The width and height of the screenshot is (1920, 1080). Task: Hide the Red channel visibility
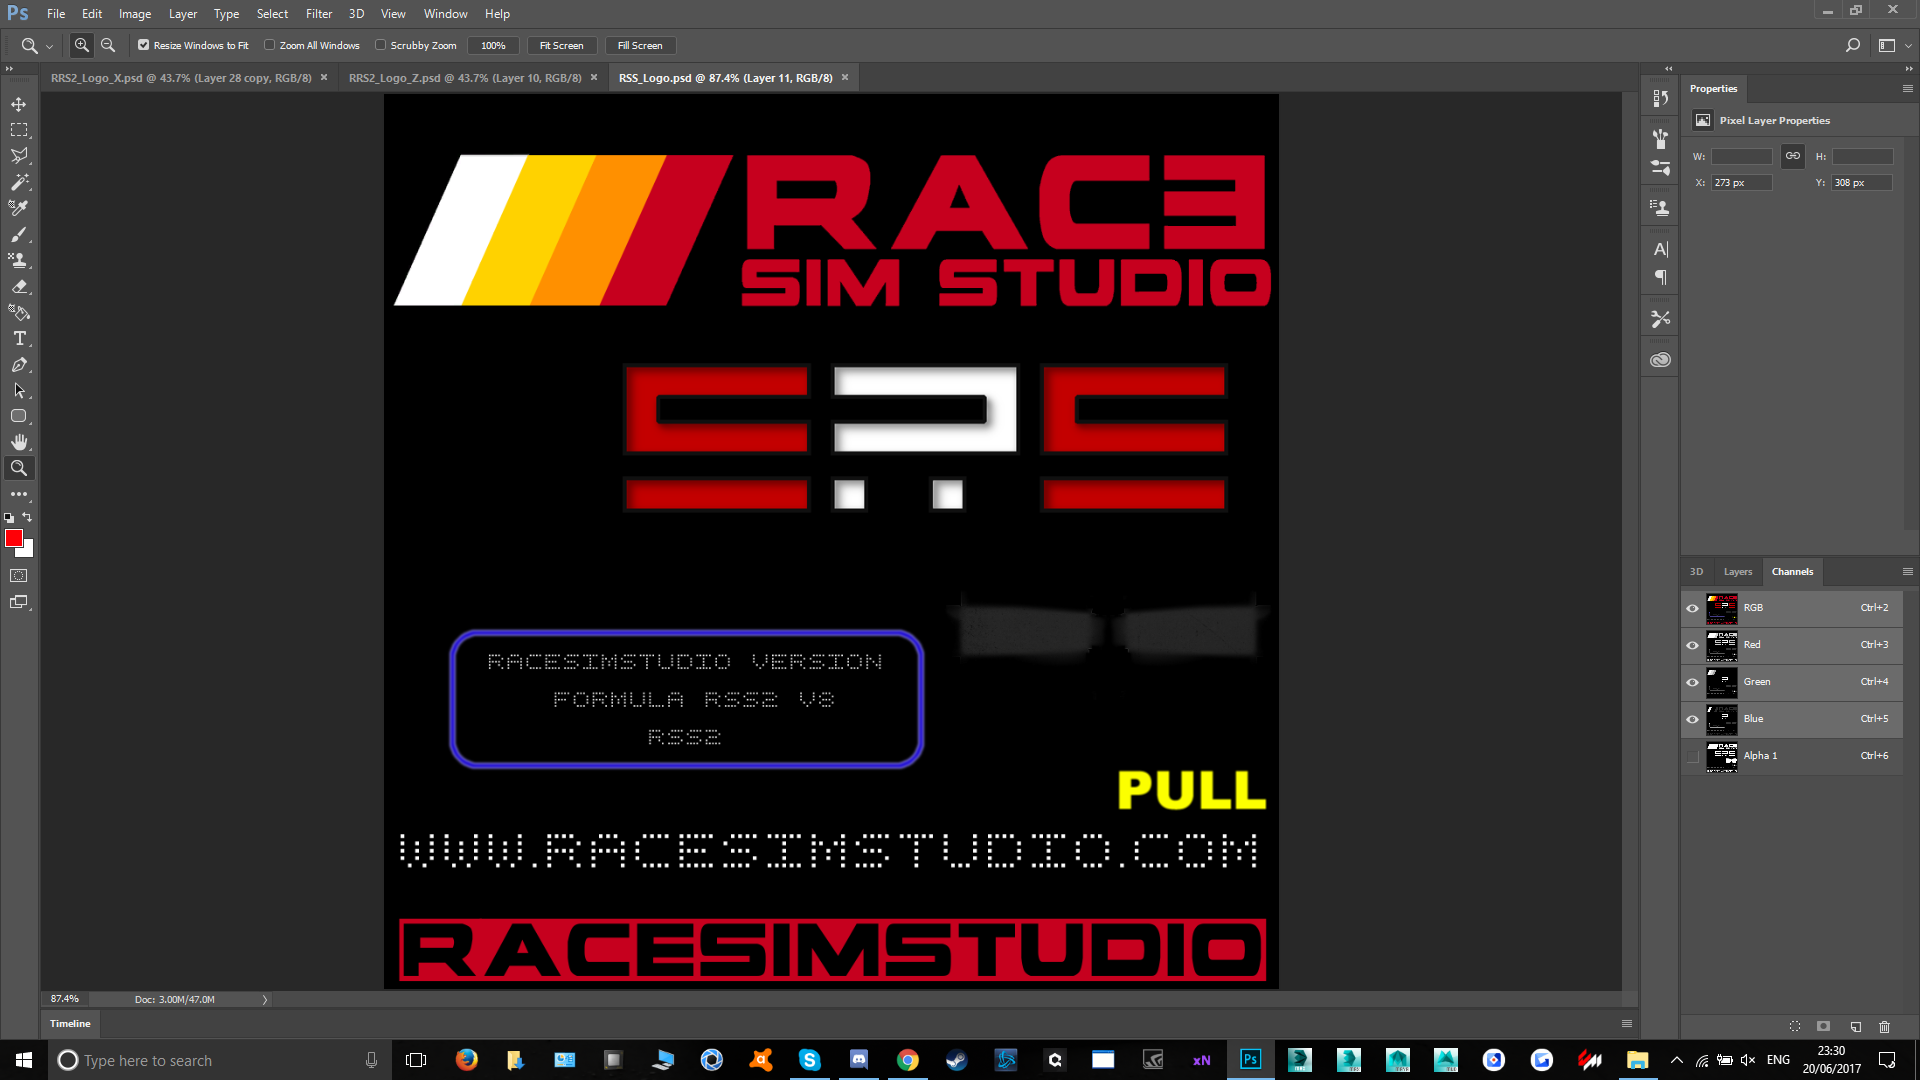(x=1692, y=645)
